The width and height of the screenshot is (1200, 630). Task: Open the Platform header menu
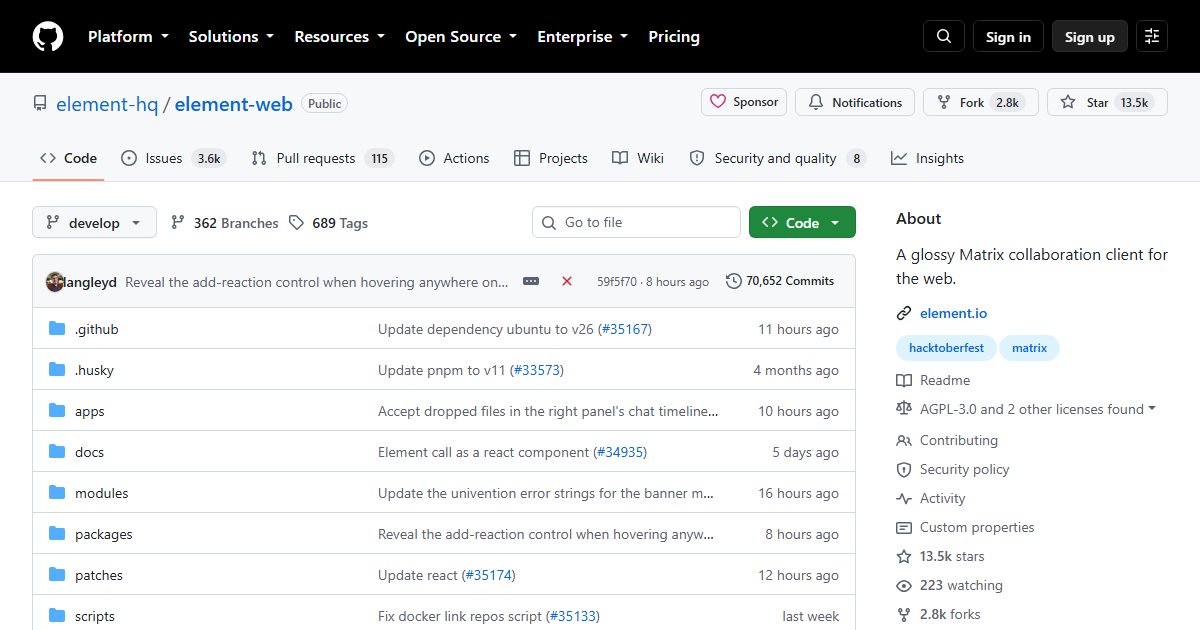coord(127,37)
